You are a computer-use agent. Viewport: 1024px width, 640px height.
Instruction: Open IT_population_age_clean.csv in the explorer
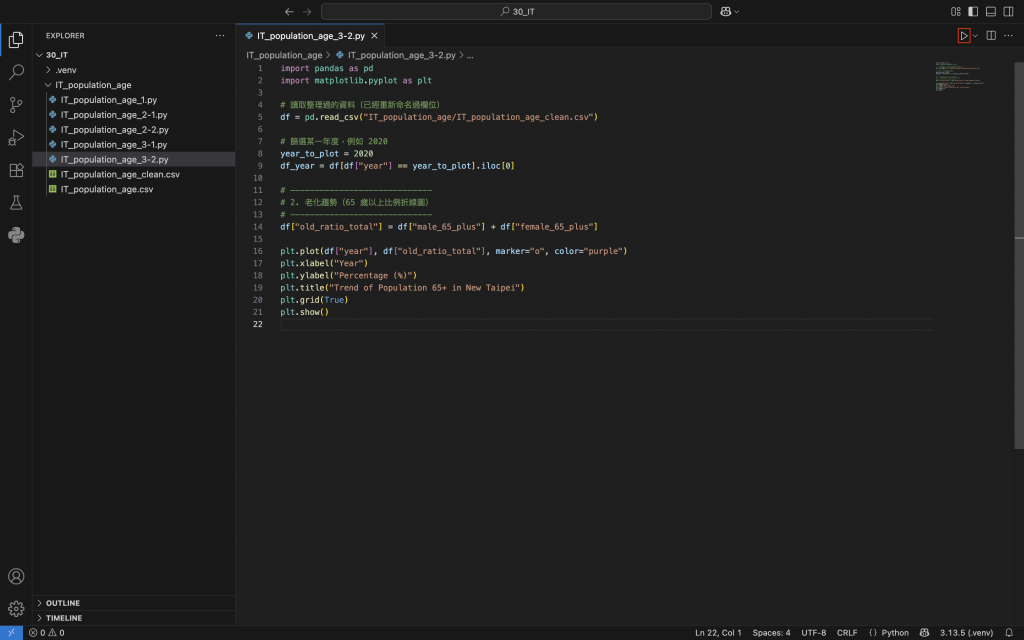point(119,174)
